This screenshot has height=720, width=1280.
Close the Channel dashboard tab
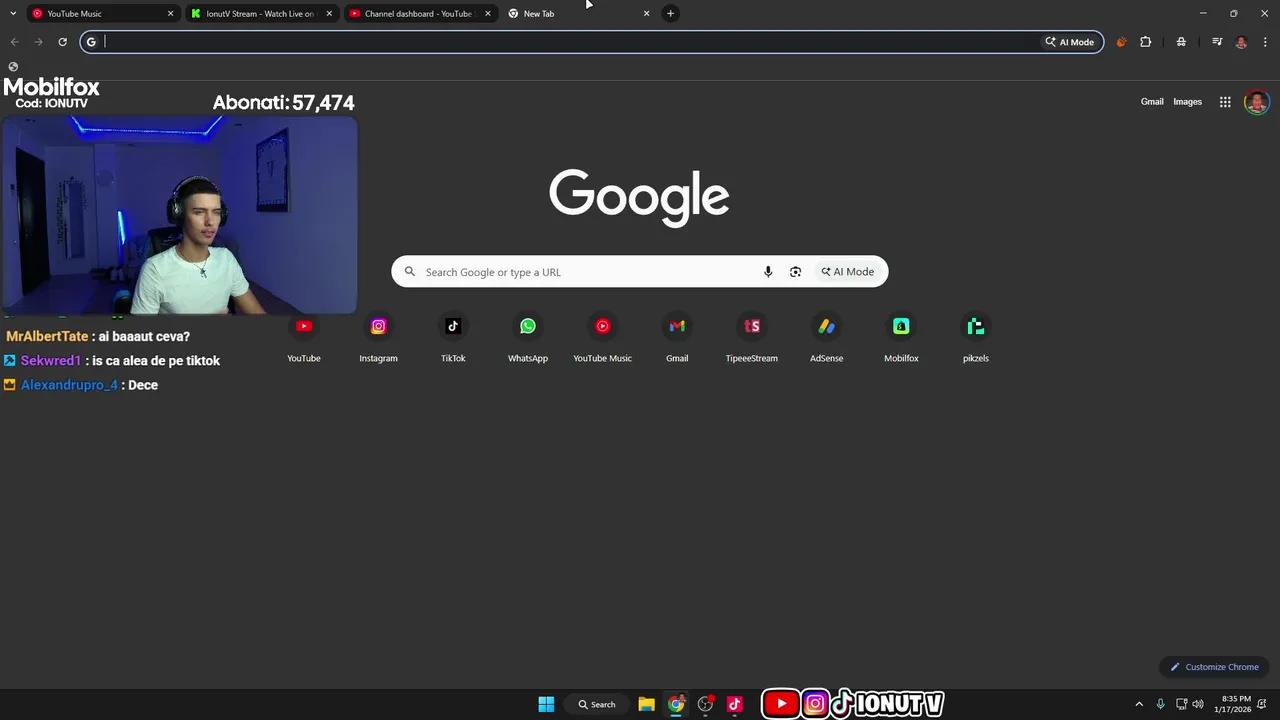(x=488, y=13)
